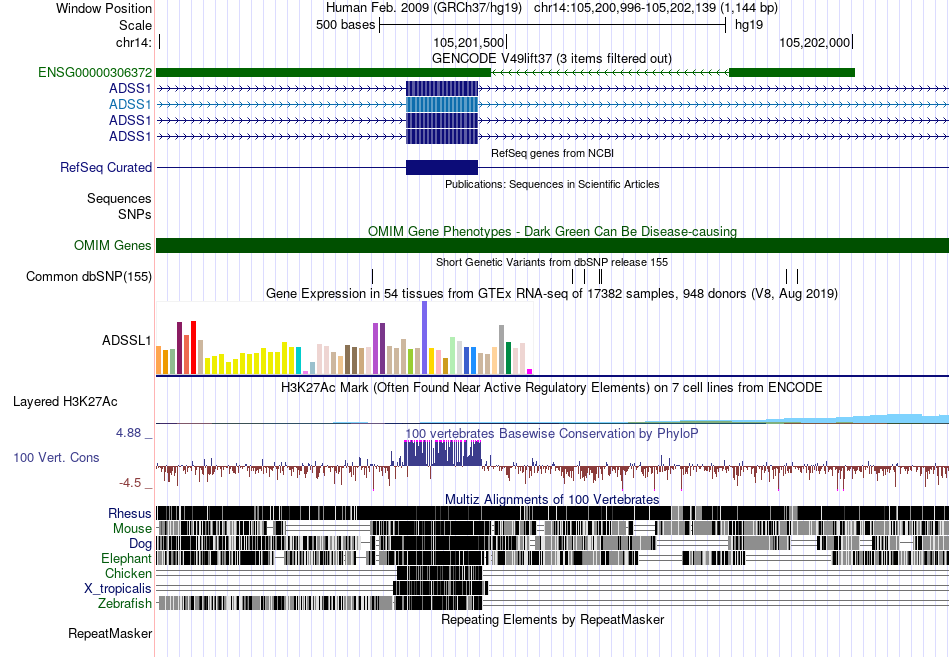Select the Zebrafish alignment row label
This screenshot has height=657, width=950.
click(125, 604)
